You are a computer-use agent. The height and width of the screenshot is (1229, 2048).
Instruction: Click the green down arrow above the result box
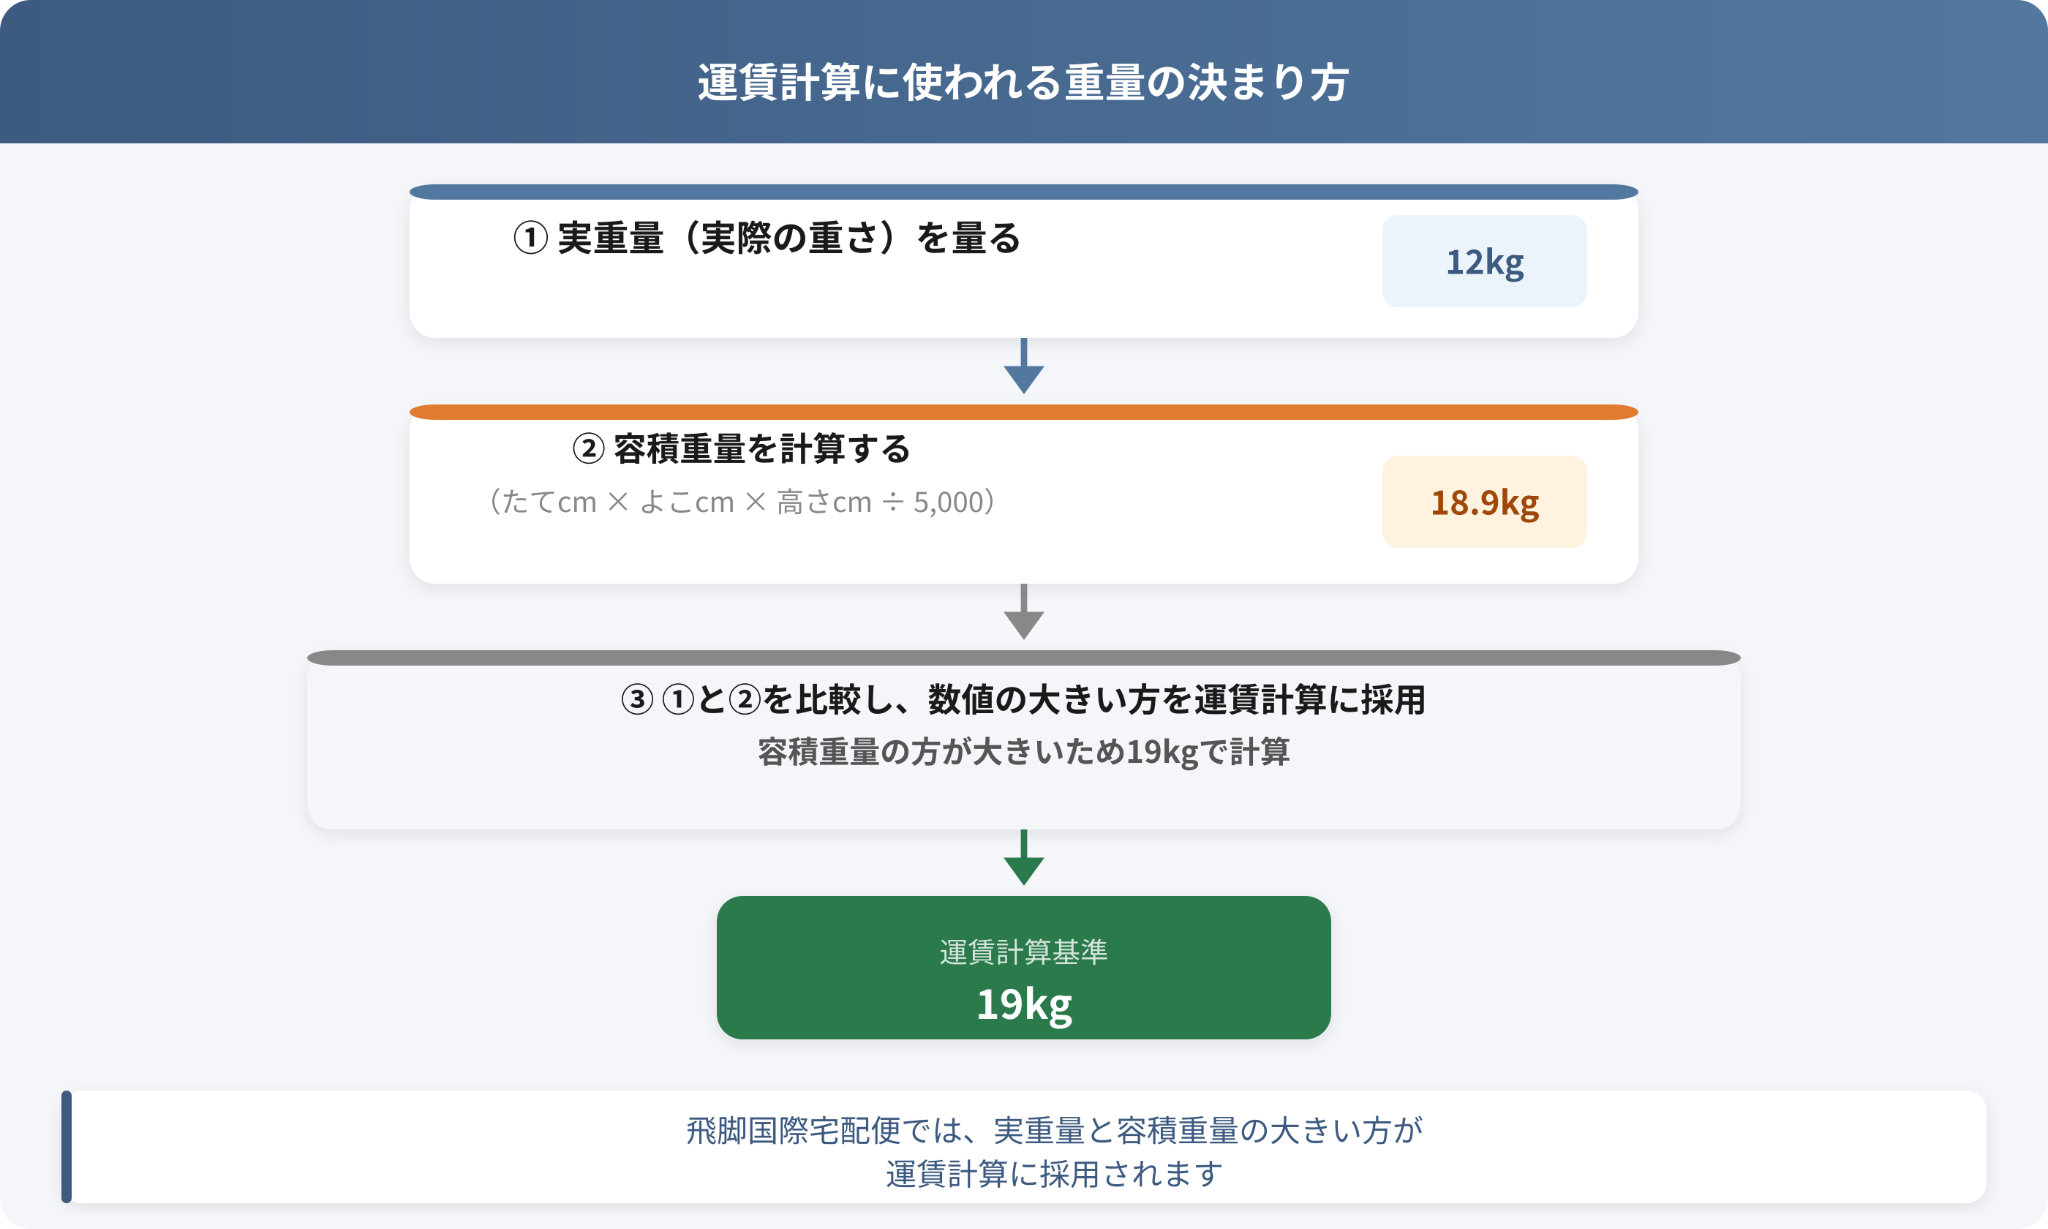pos(1023,857)
